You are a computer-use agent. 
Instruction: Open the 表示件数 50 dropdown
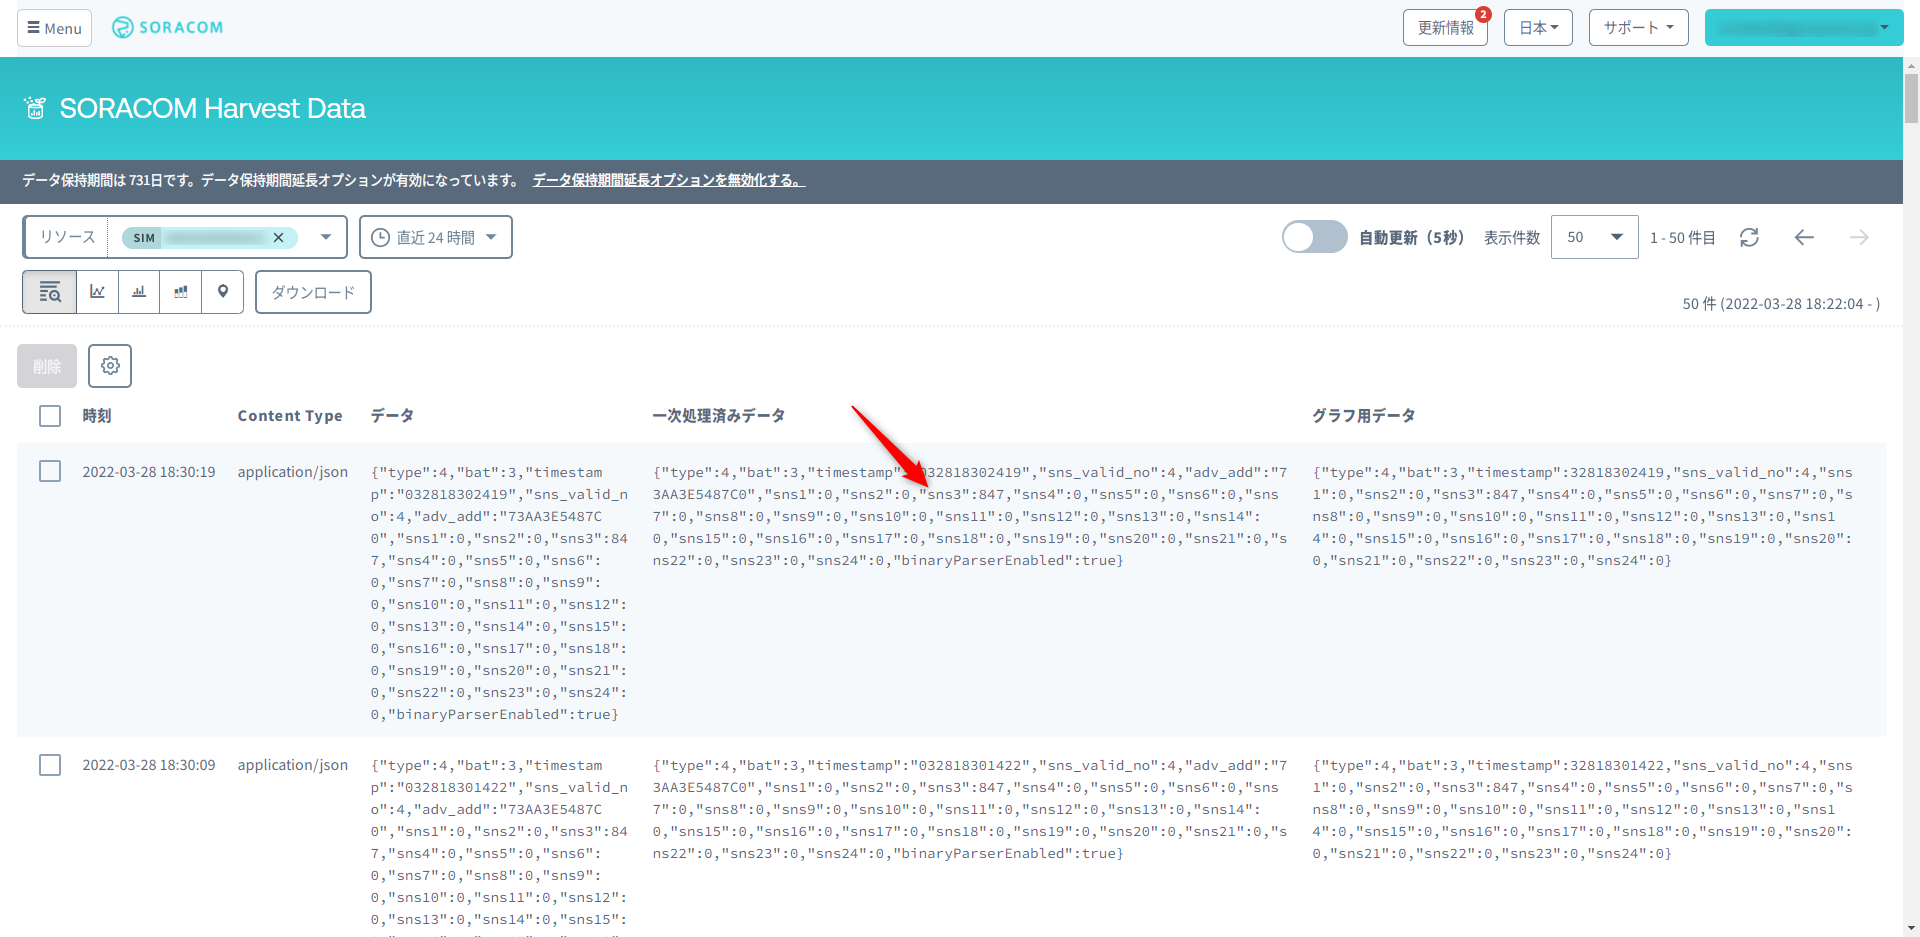[x=1594, y=237]
